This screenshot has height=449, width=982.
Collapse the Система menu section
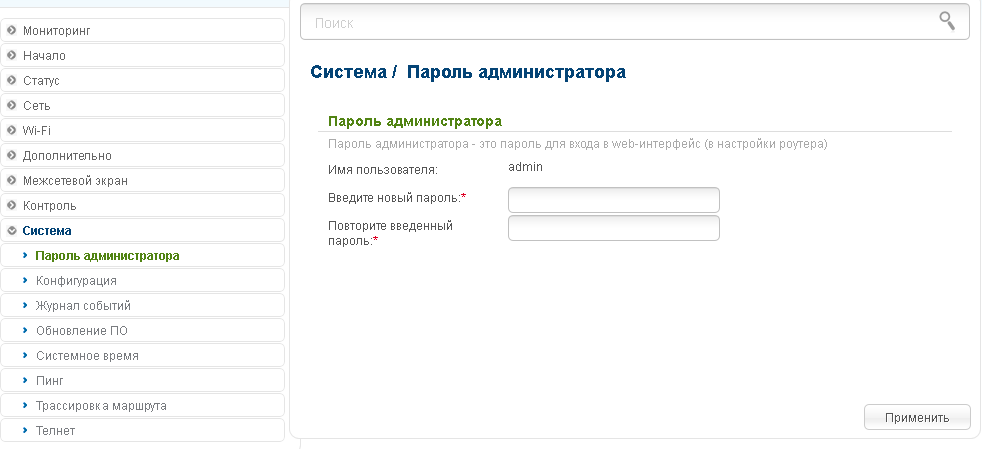(x=47, y=231)
